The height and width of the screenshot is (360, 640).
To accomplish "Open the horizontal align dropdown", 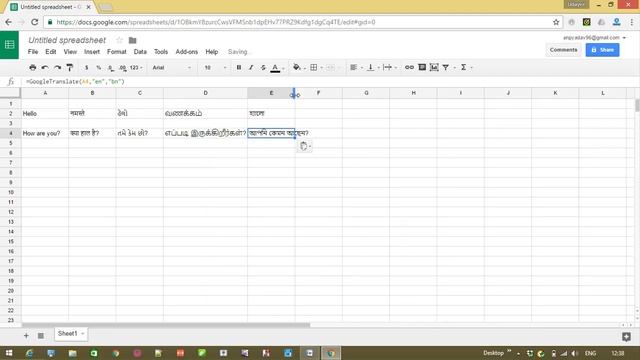I will (x=355, y=67).
